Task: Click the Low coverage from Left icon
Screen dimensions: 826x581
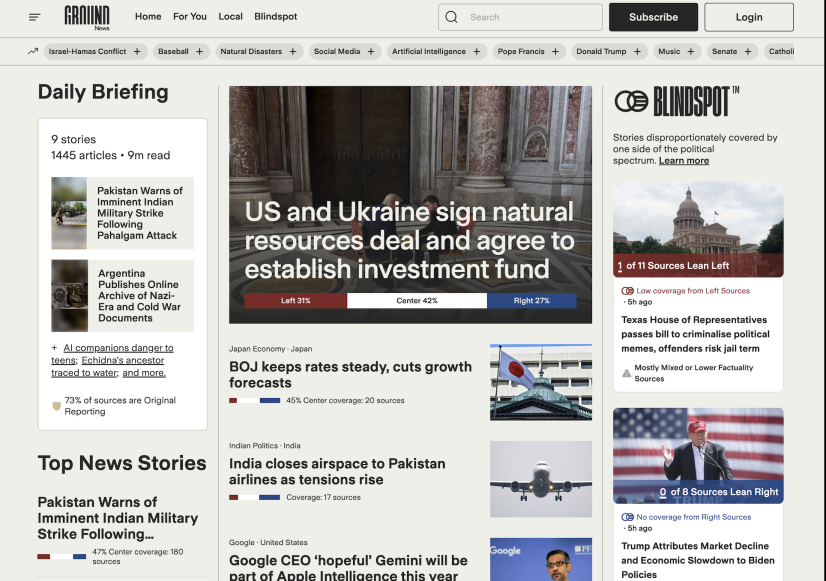Action: pos(627,291)
